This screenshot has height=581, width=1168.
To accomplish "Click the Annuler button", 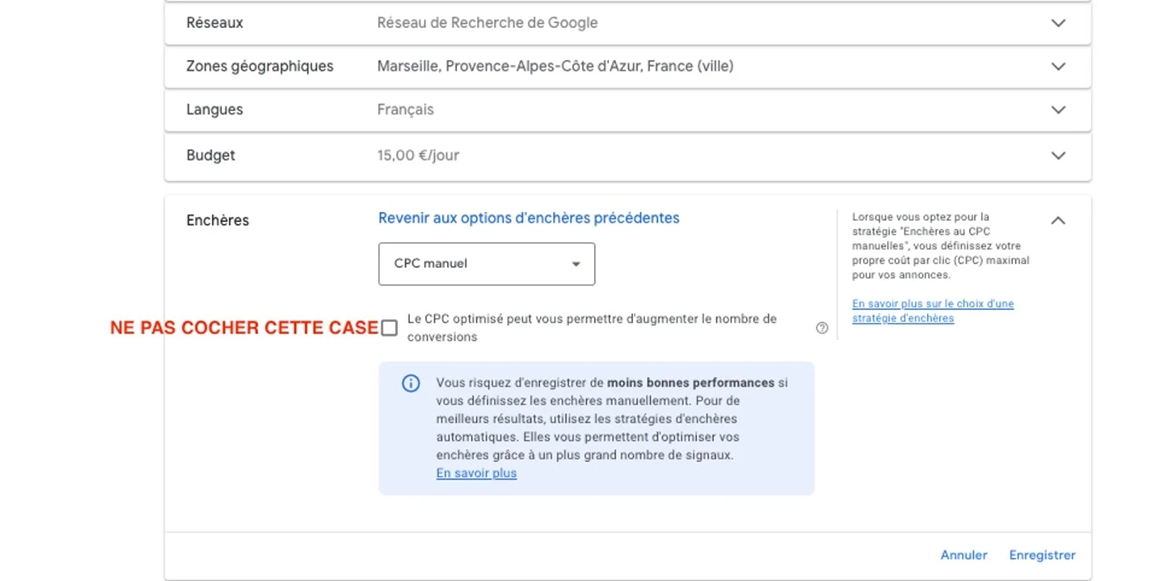I will pyautogui.click(x=964, y=555).
